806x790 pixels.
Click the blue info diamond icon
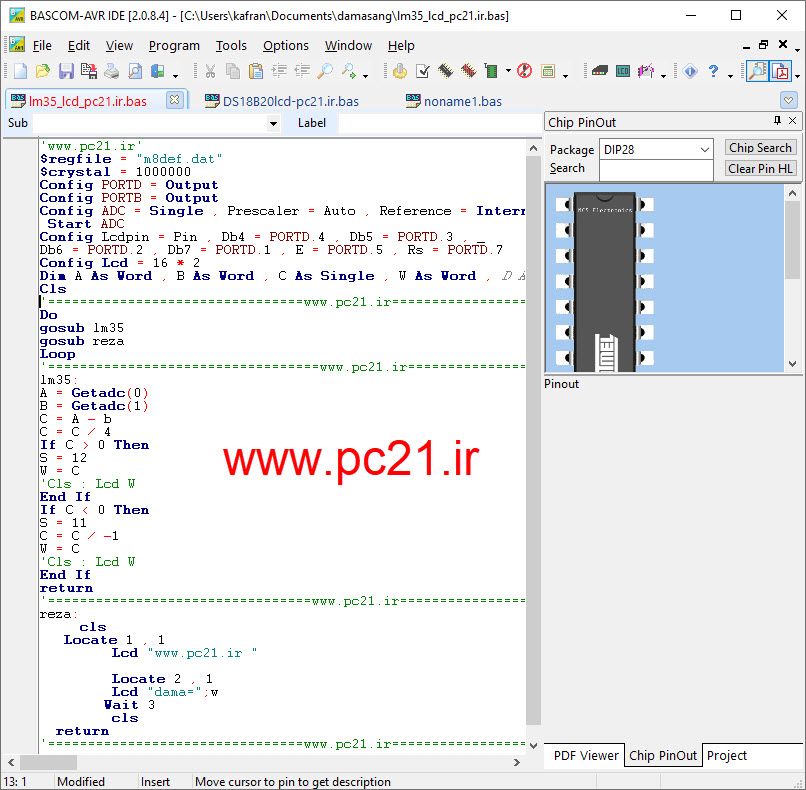pos(690,71)
